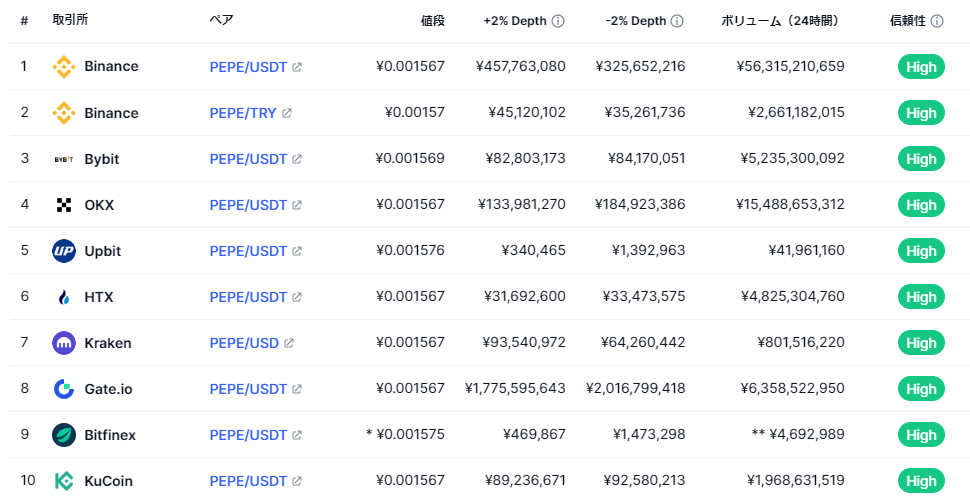Click the Kraken exchange name

pos(108,343)
